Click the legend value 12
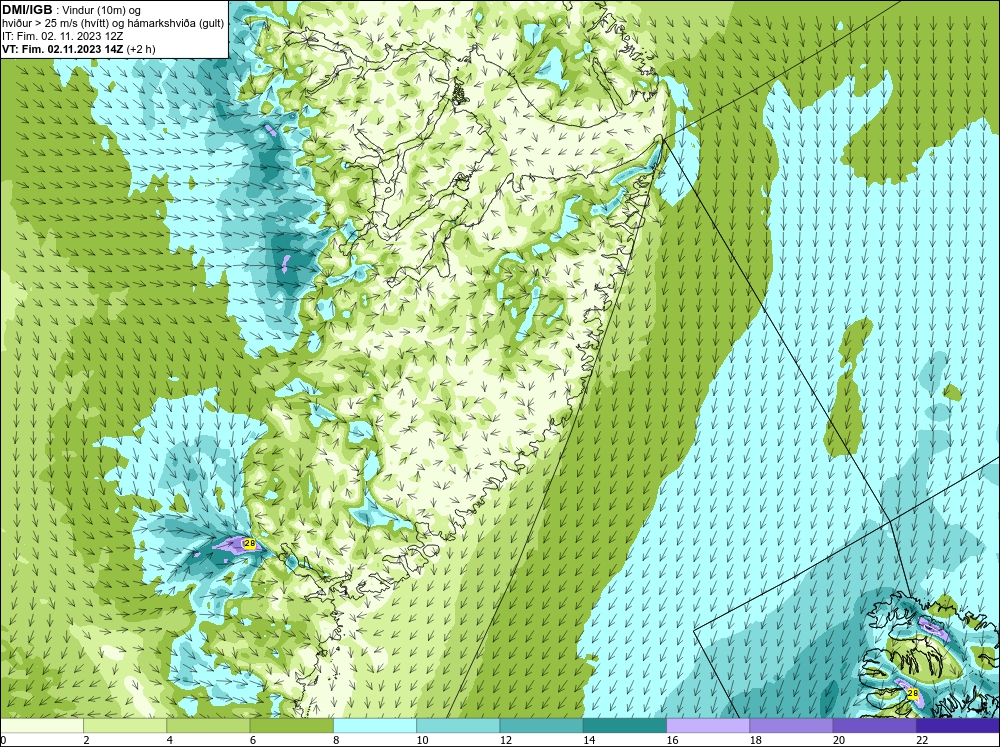 click(506, 740)
